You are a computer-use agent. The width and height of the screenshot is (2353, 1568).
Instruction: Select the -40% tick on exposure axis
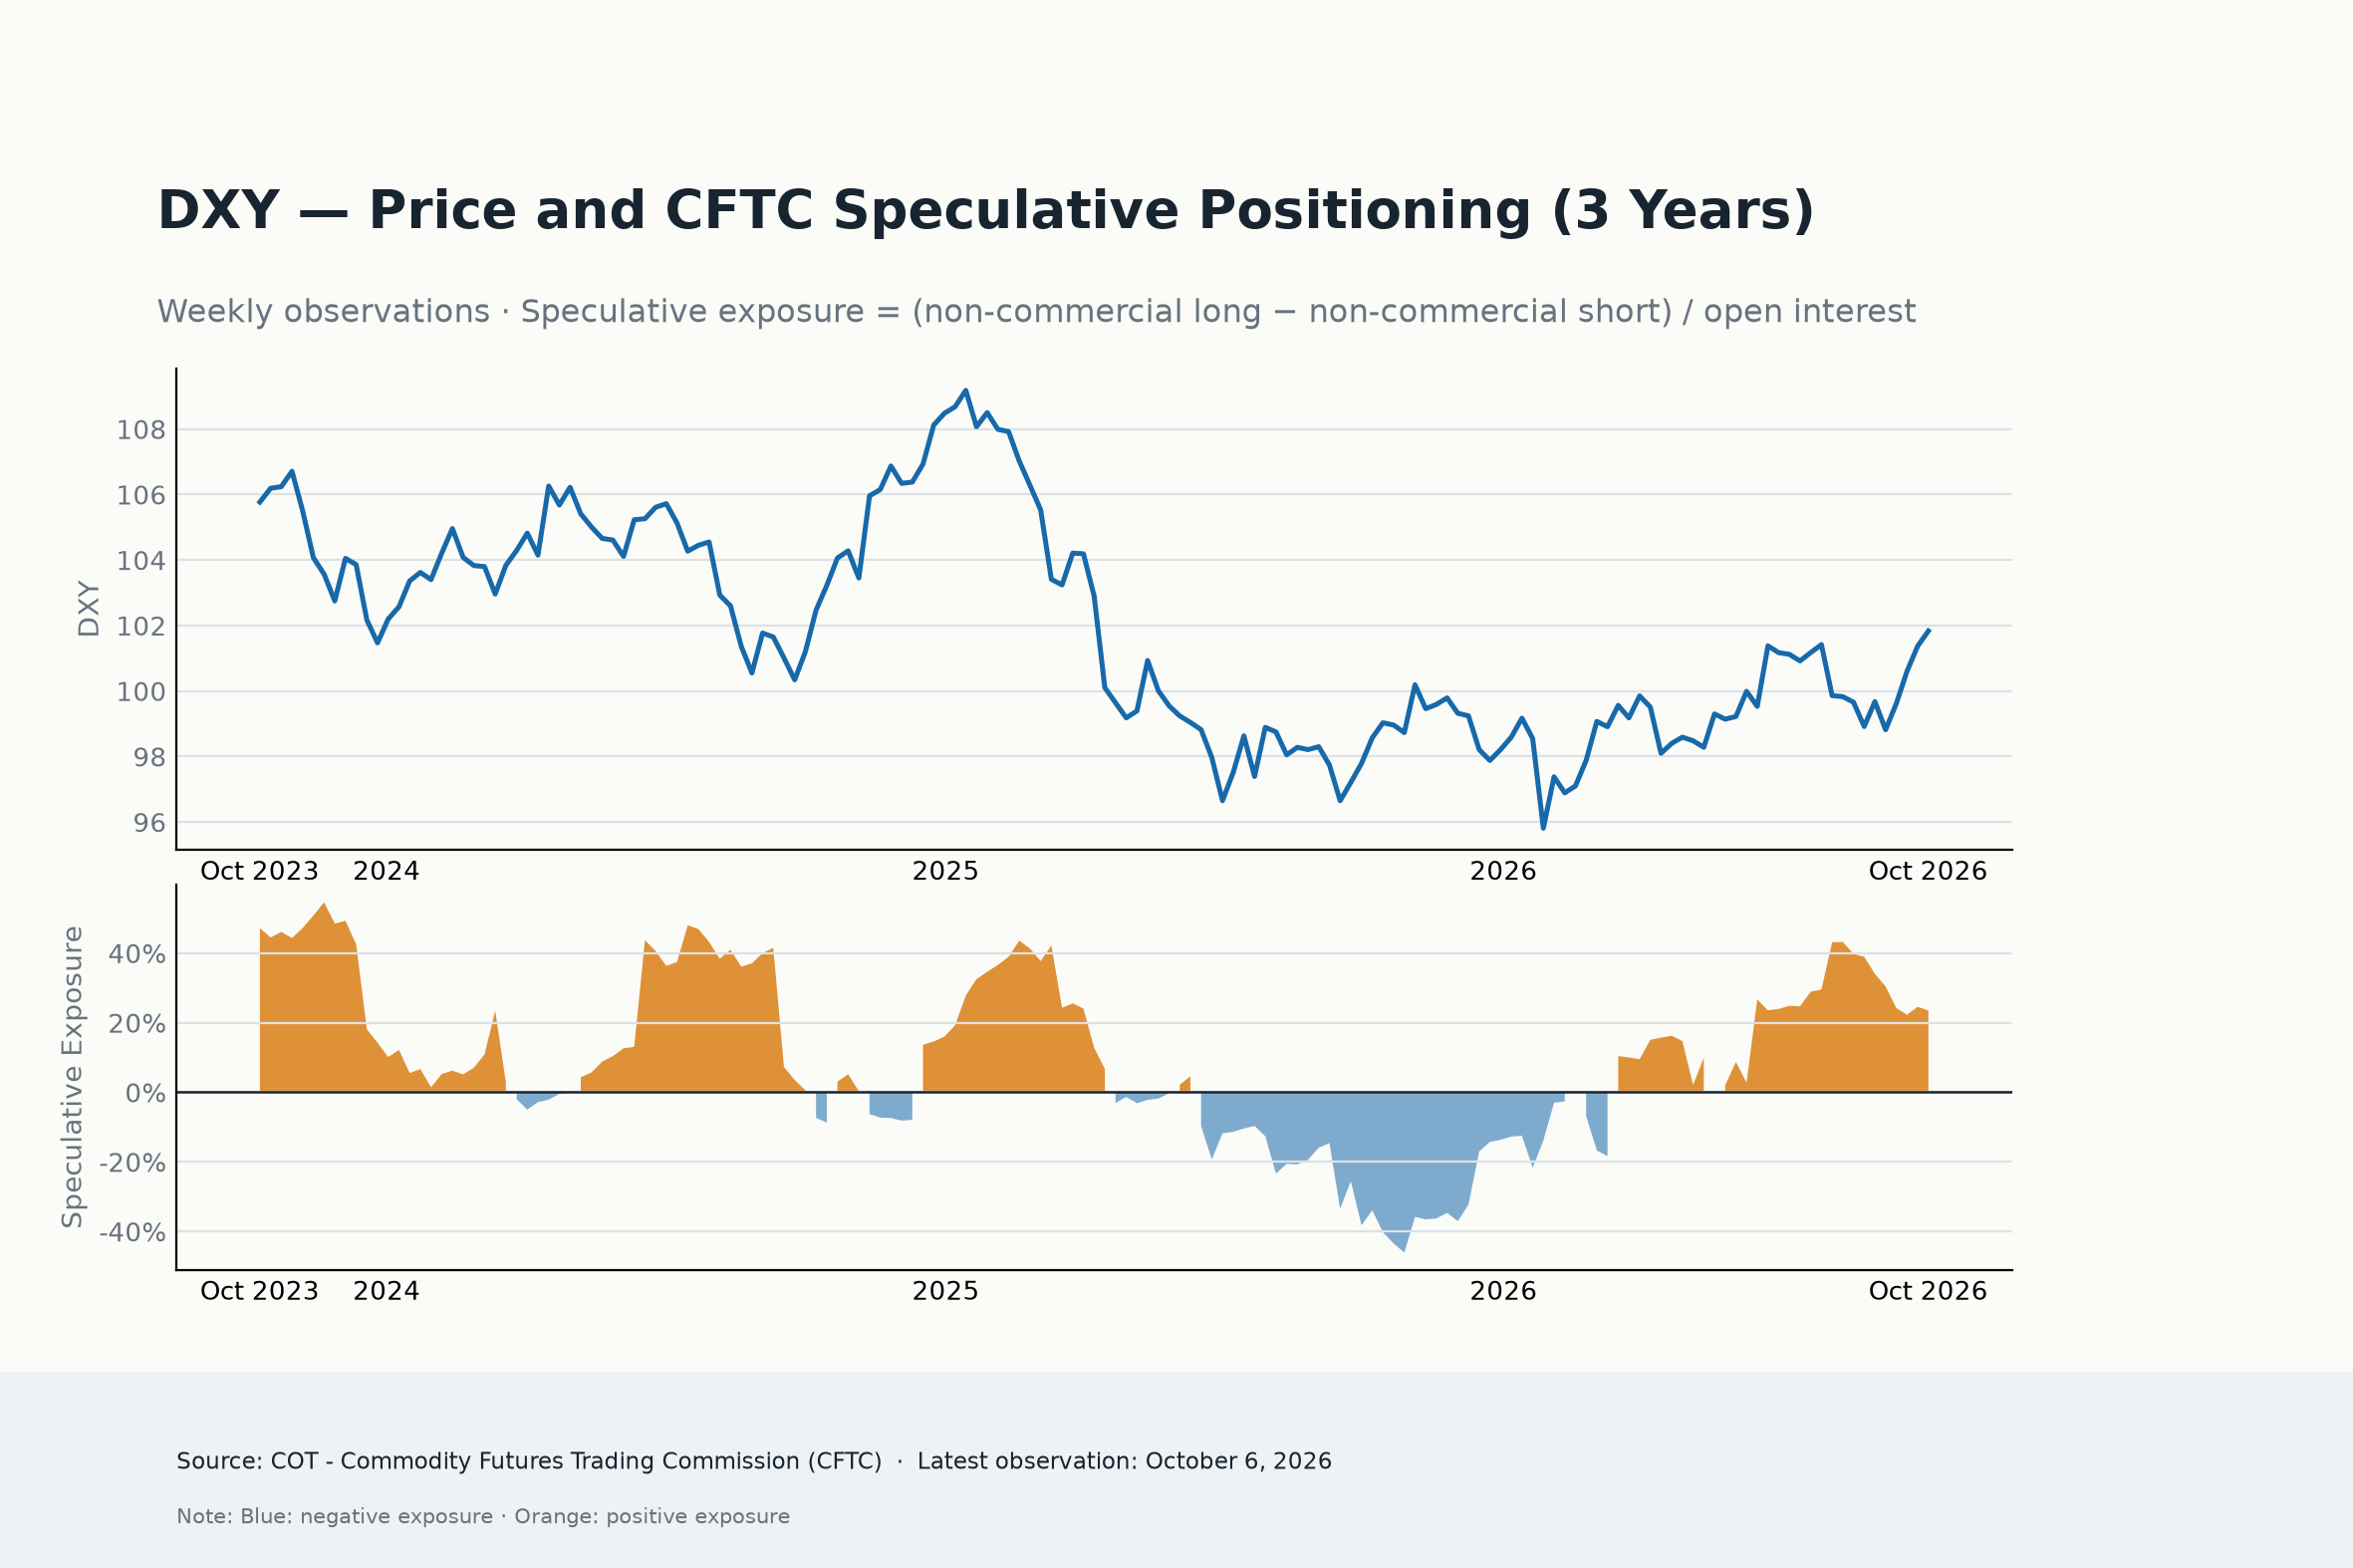(132, 1232)
